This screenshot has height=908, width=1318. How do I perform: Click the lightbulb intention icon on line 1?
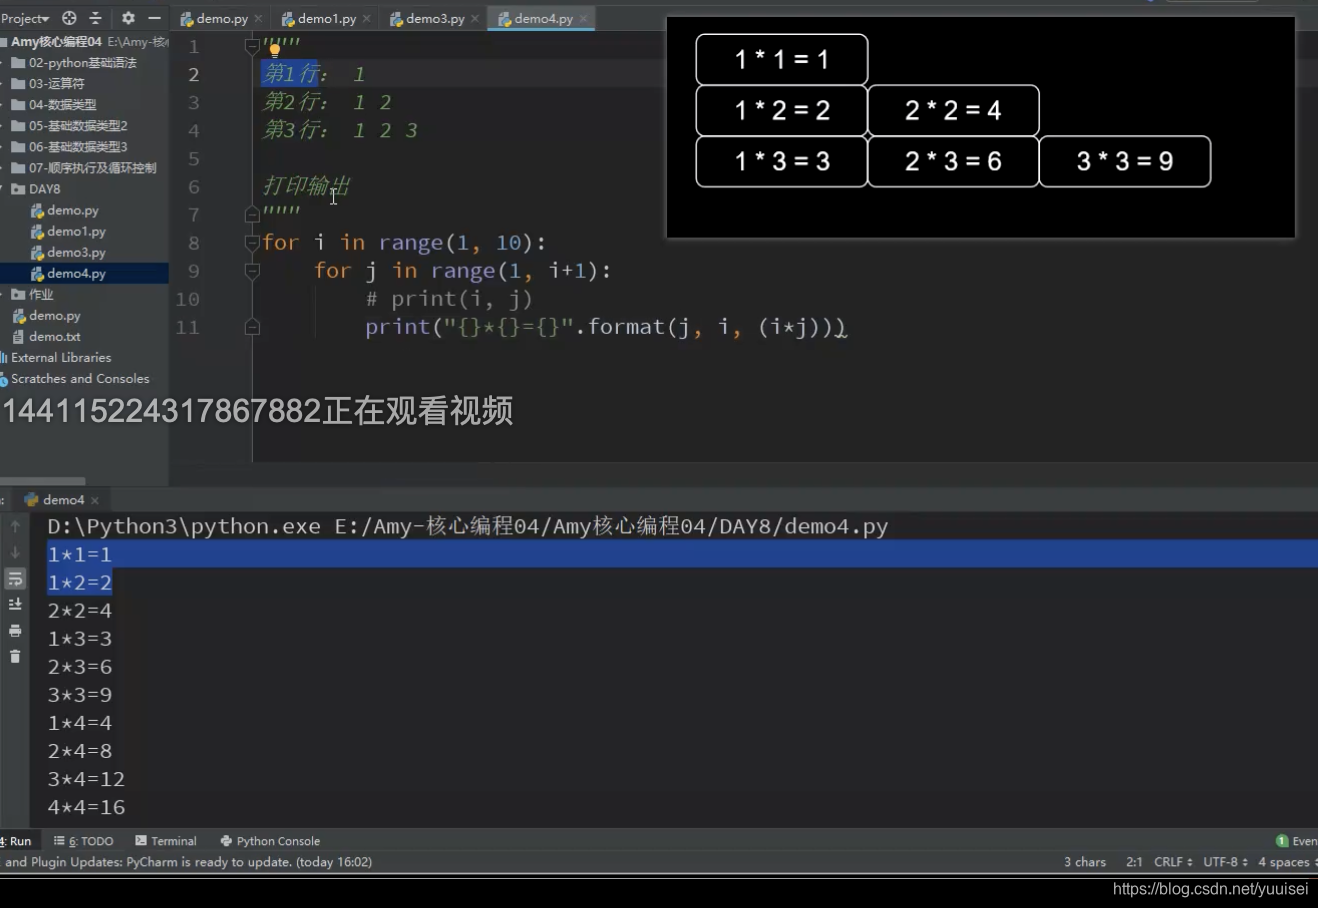tap(274, 50)
